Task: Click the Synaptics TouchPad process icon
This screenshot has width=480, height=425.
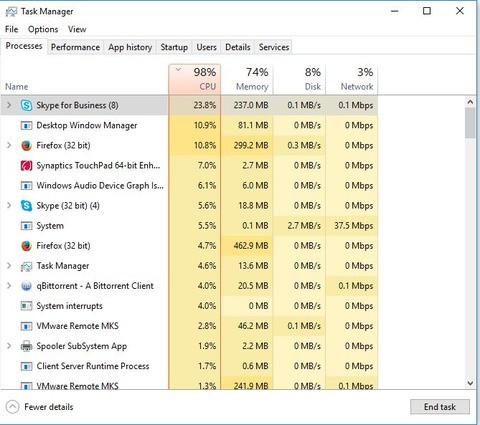Action: pyautogui.click(x=26, y=166)
